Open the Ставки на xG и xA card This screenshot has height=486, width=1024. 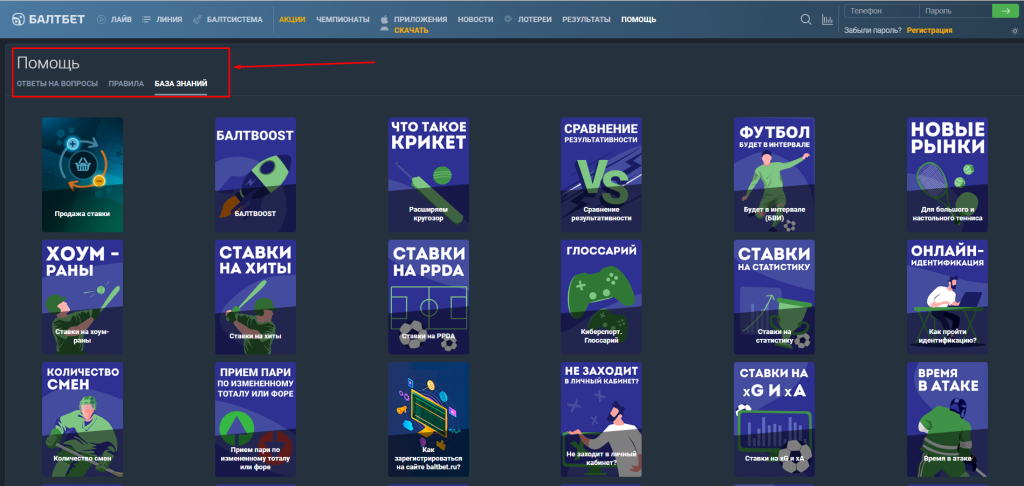pos(774,419)
